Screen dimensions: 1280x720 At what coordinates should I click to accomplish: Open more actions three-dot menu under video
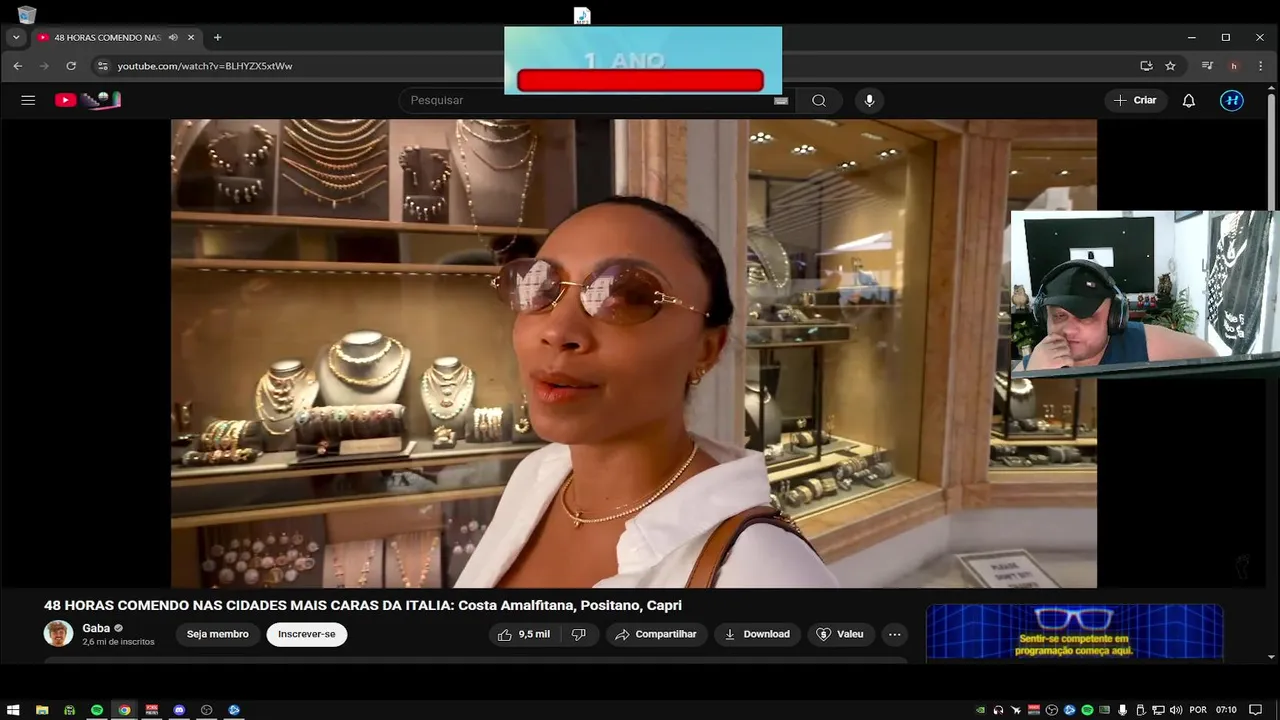pyautogui.click(x=895, y=634)
